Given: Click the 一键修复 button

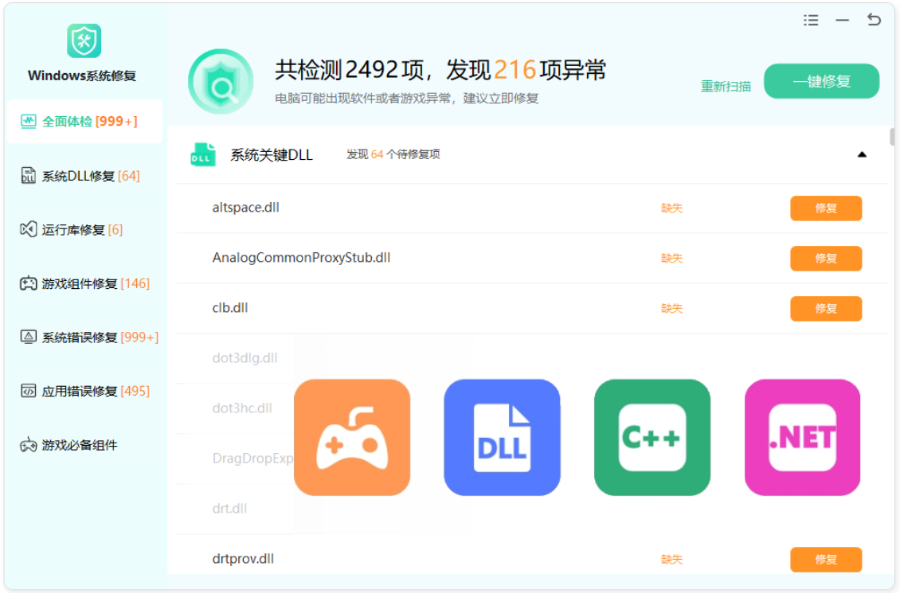Looking at the screenshot, I should [x=821, y=81].
